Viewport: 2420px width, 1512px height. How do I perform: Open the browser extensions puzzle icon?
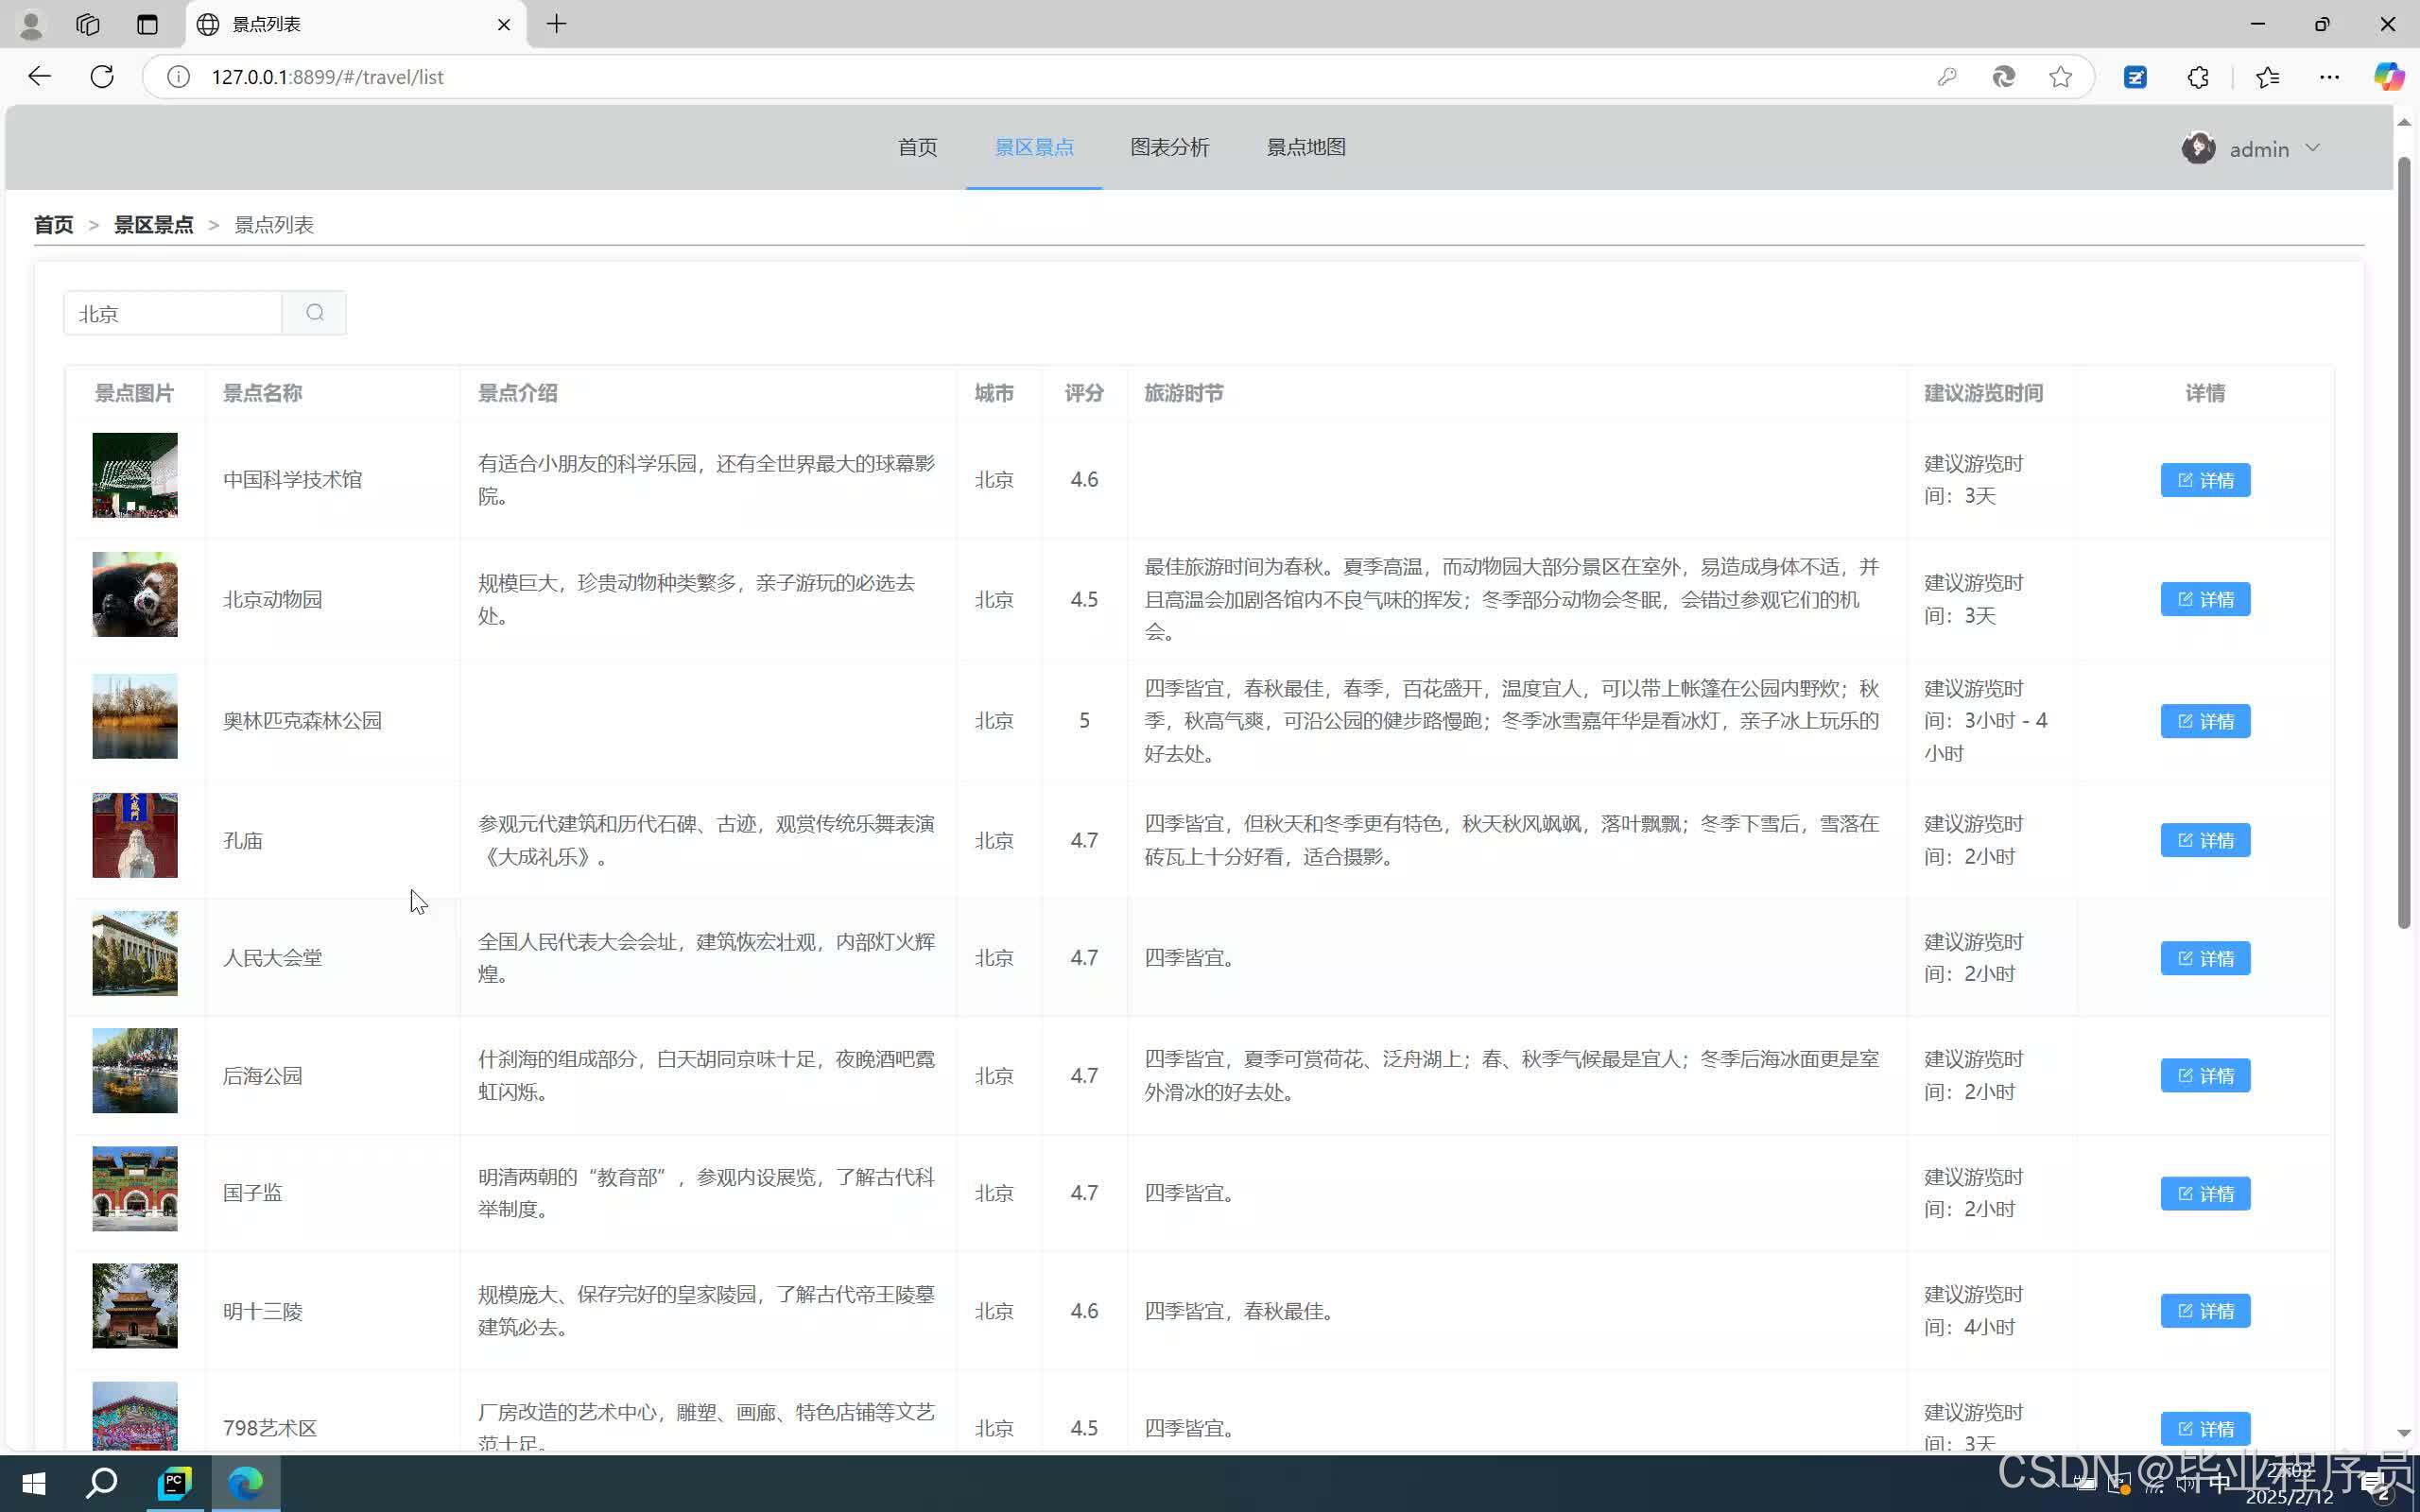[x=2198, y=77]
